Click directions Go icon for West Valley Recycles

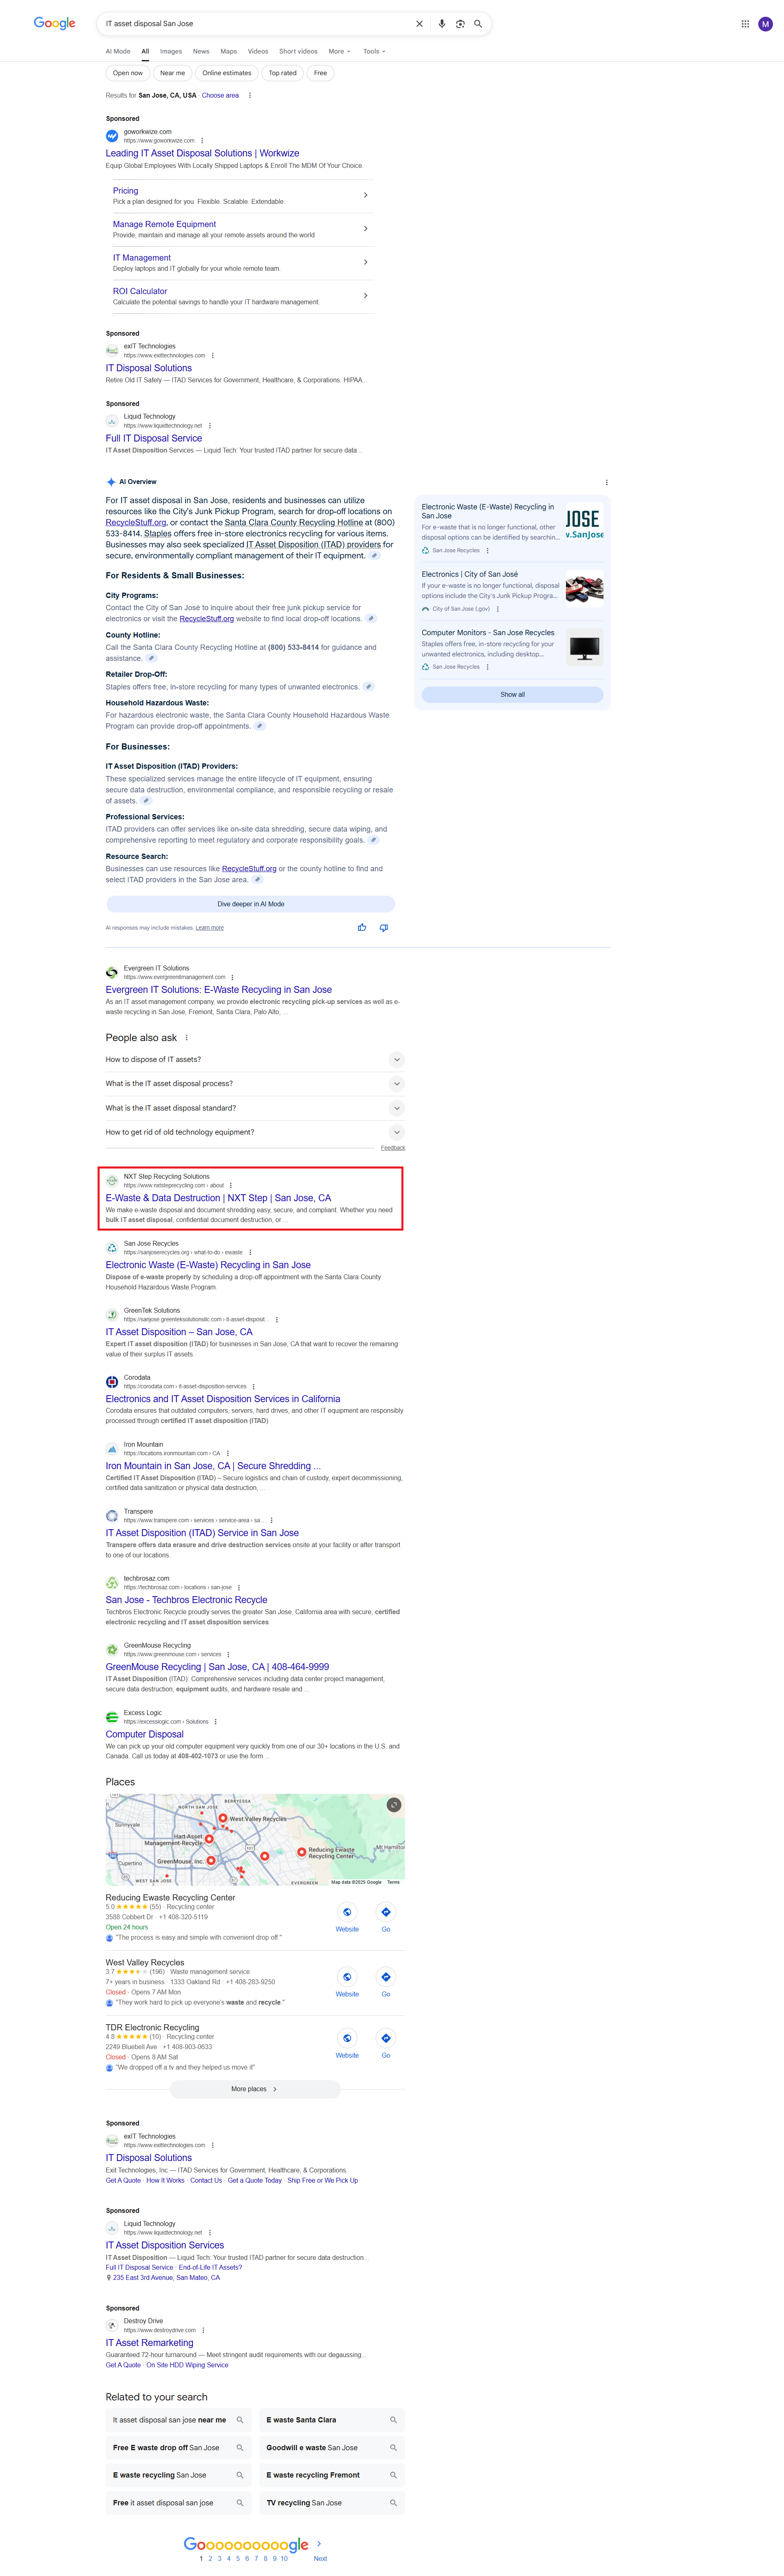coord(385,1977)
